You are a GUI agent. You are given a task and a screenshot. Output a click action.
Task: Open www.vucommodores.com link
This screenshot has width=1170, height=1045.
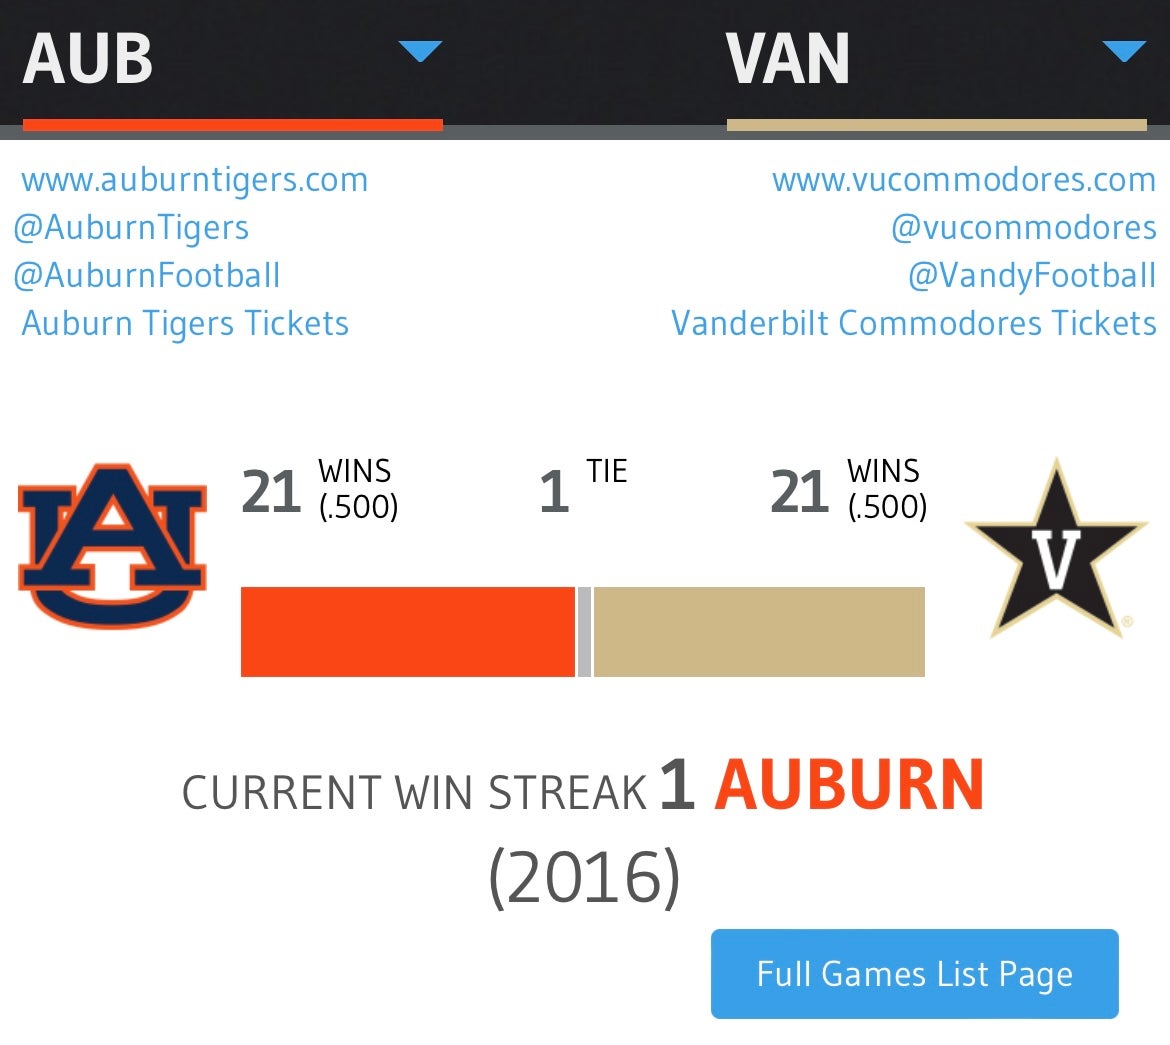point(964,180)
